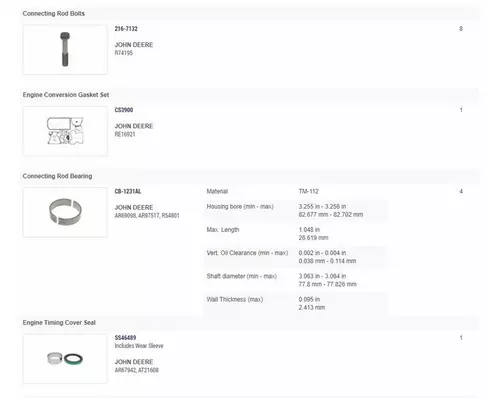This screenshot has width=500, height=400.
Task: Click OEM number RE16921
Action: pos(125,134)
